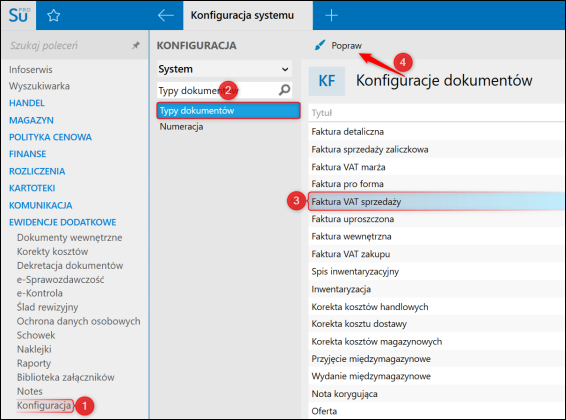Image resolution: width=566 pixels, height=420 pixels.
Task: Pin the command search panel
Action: pyautogui.click(x=136, y=45)
